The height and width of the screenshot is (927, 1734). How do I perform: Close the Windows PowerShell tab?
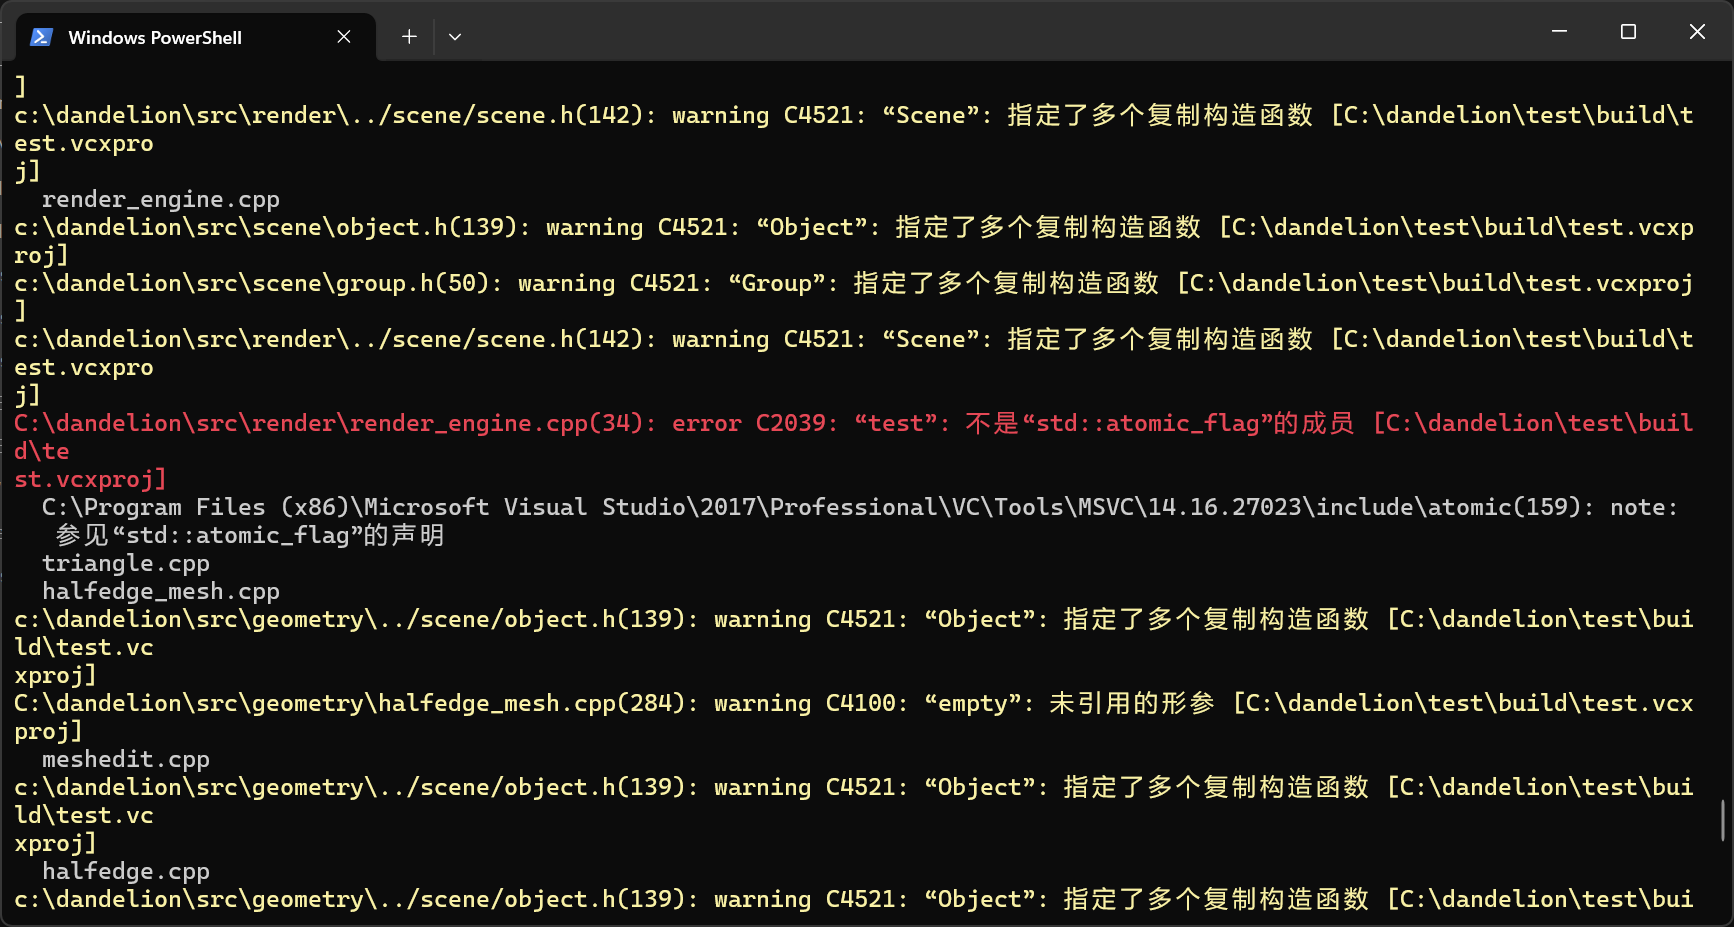click(344, 37)
